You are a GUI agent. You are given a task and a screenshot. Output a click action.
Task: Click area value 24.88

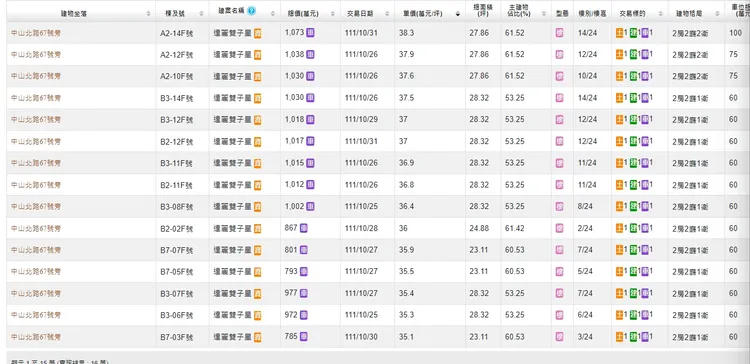click(479, 228)
